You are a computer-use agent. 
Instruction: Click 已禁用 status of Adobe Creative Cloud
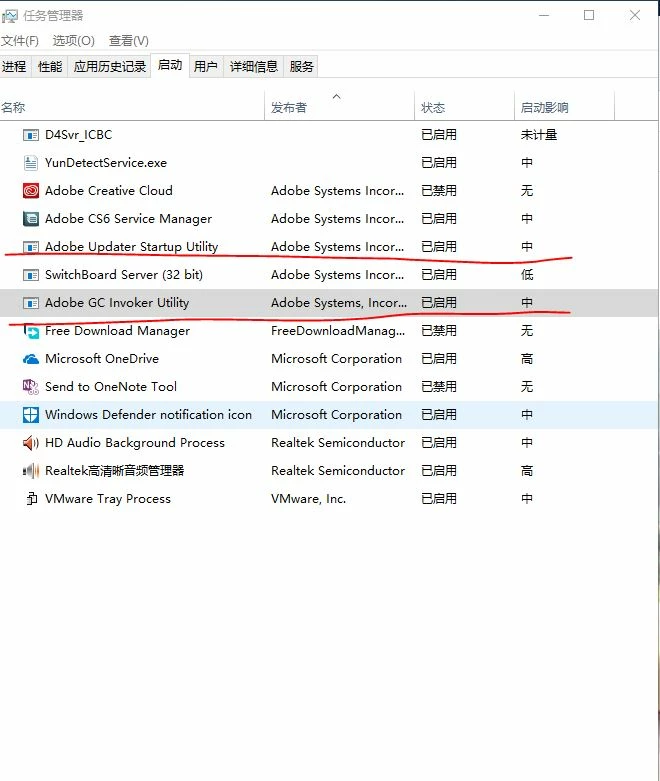pos(439,191)
